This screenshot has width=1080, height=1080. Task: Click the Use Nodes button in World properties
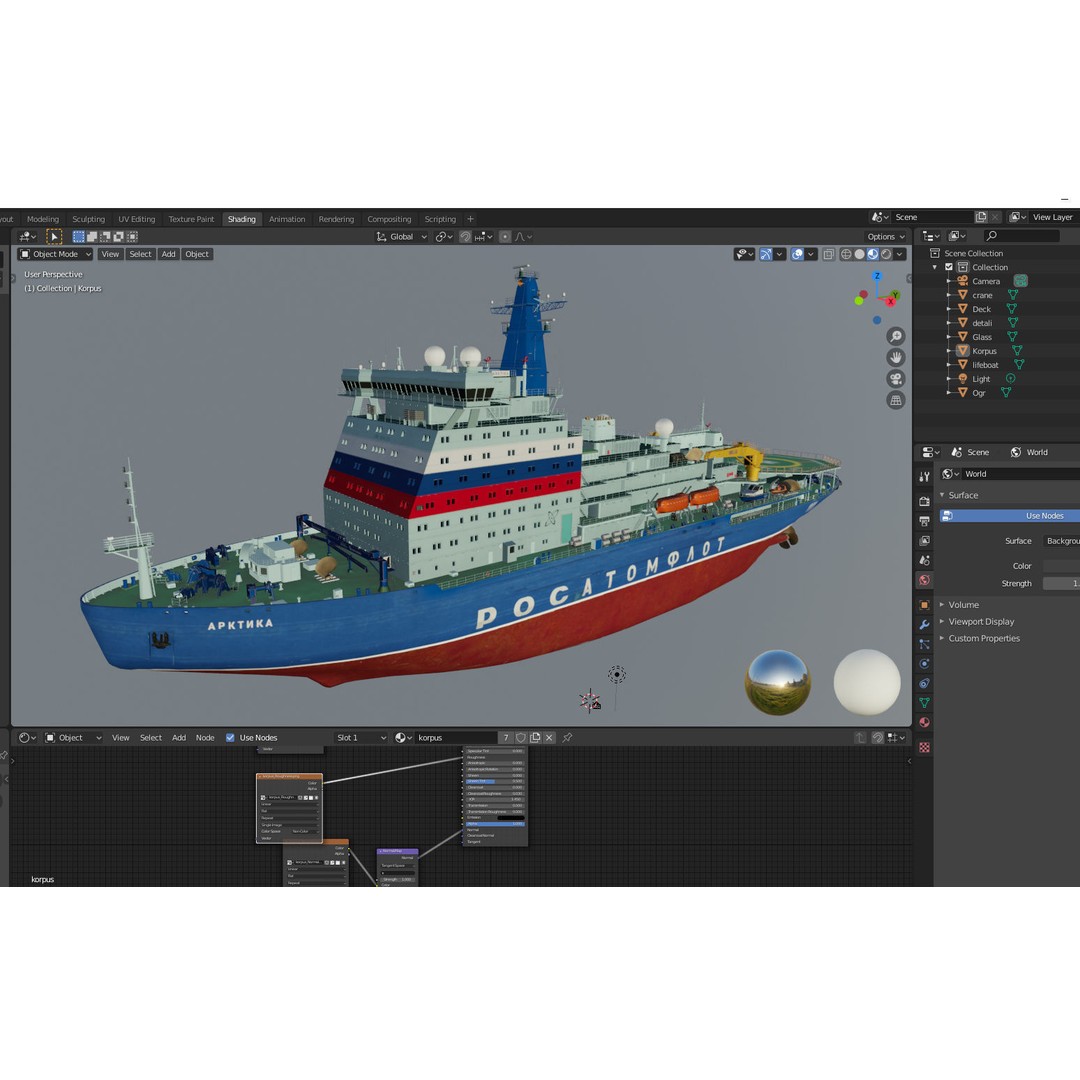point(1010,516)
